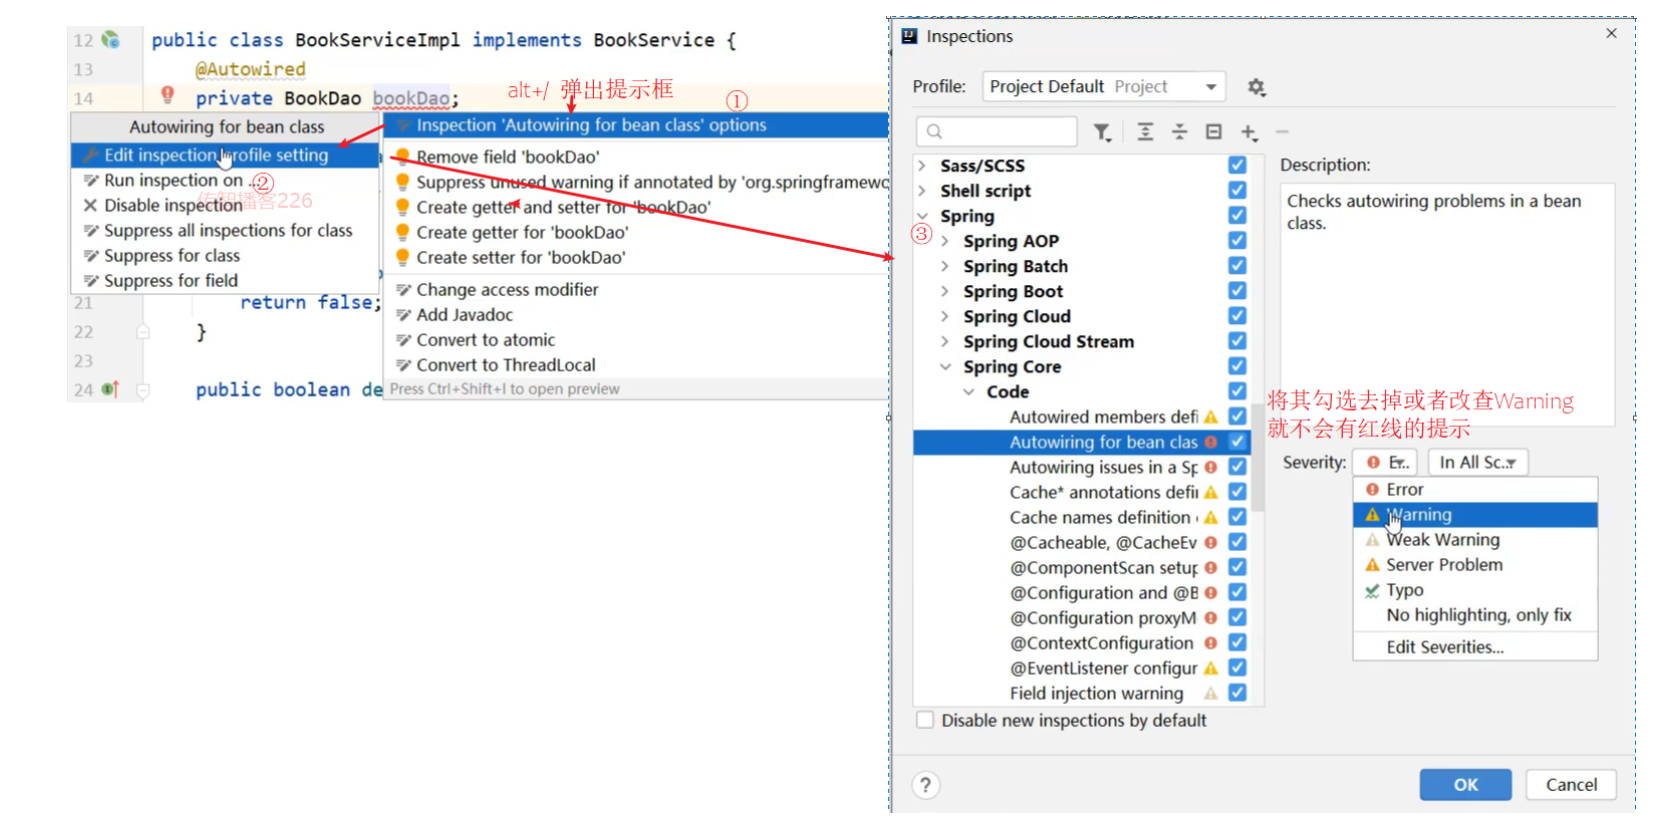Image resolution: width=1678 pixels, height=817 pixels.
Task: Select Convert to atomic action
Action: (637, 340)
